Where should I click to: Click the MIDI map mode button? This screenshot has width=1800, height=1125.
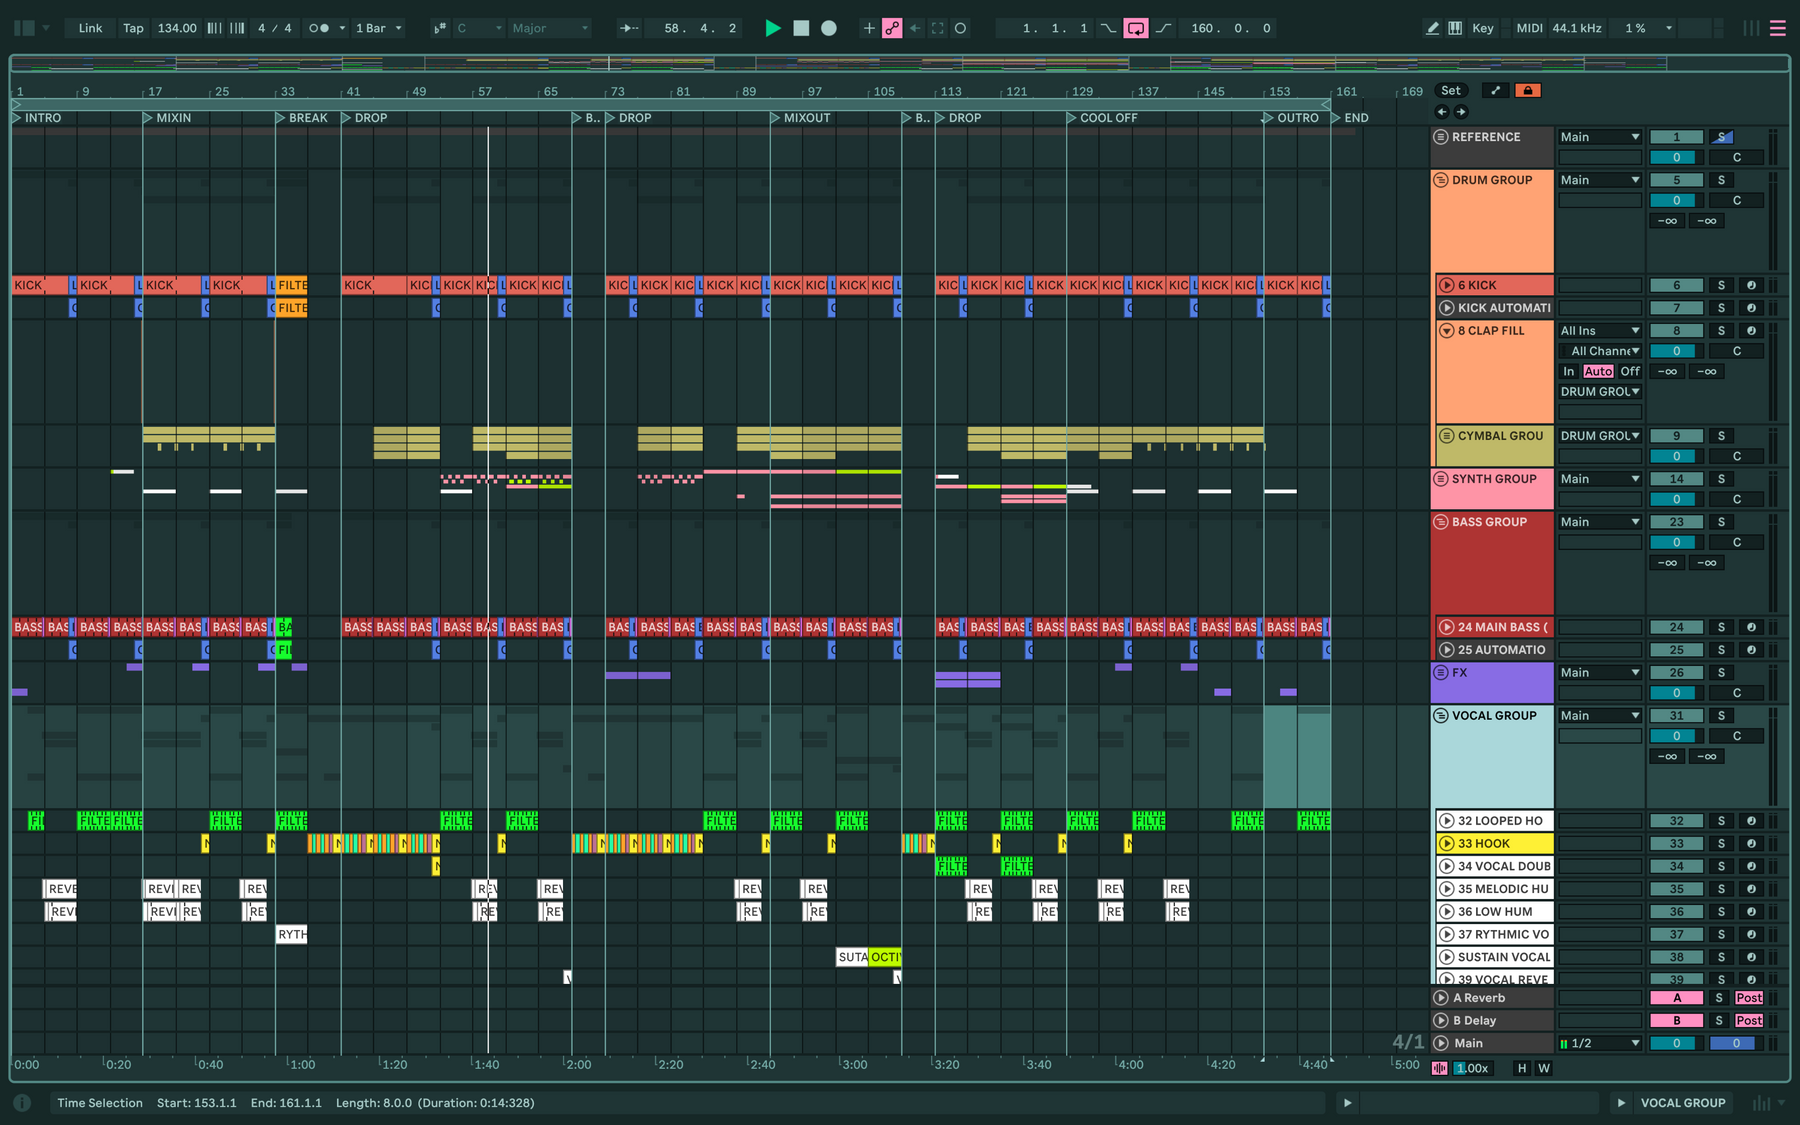pyautogui.click(x=1529, y=28)
